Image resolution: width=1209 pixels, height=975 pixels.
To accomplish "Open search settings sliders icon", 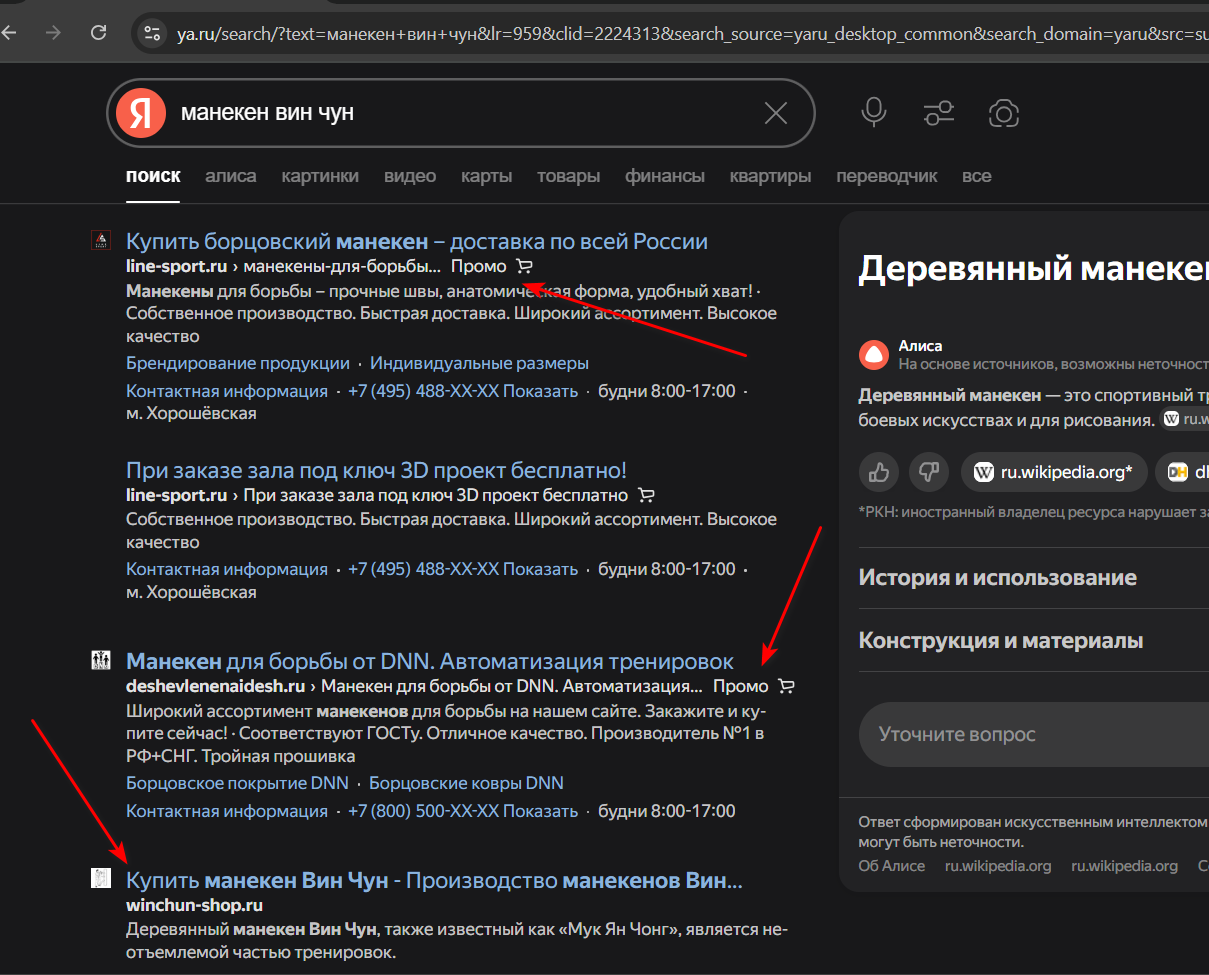I will tap(938, 113).
